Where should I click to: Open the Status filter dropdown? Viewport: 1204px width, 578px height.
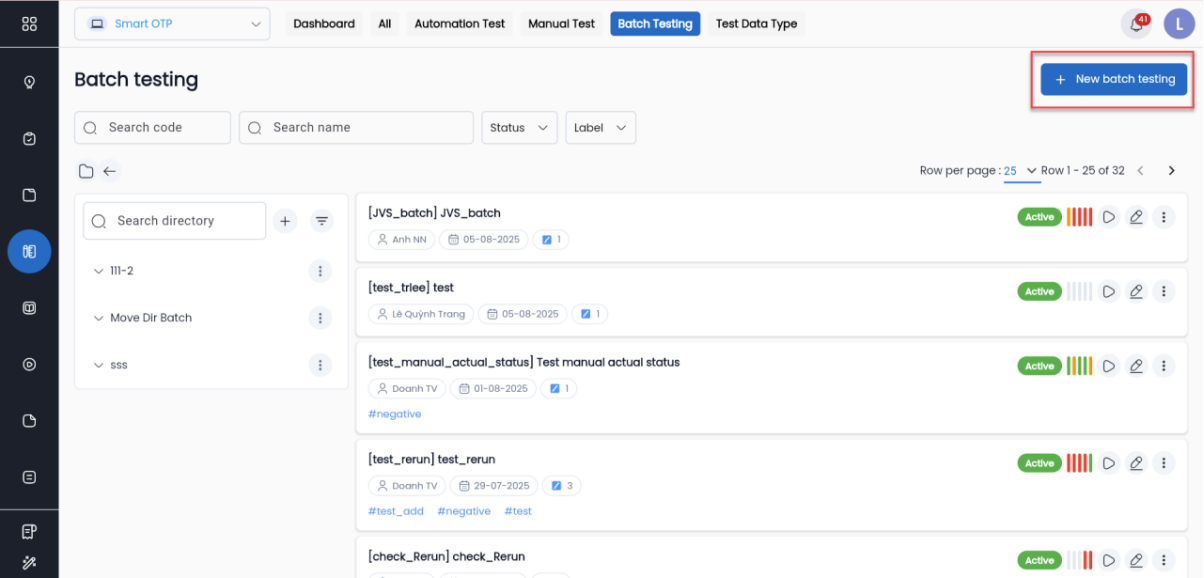click(519, 128)
